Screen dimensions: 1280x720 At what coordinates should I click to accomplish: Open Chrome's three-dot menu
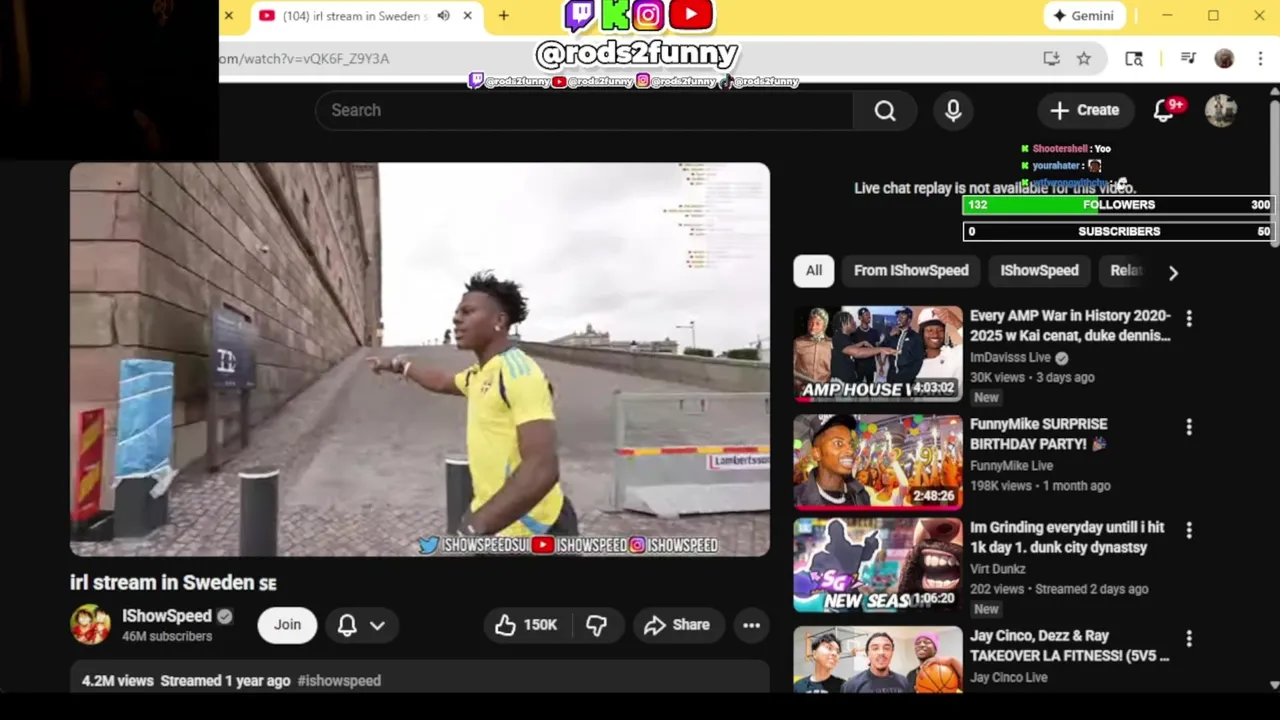coord(1260,58)
